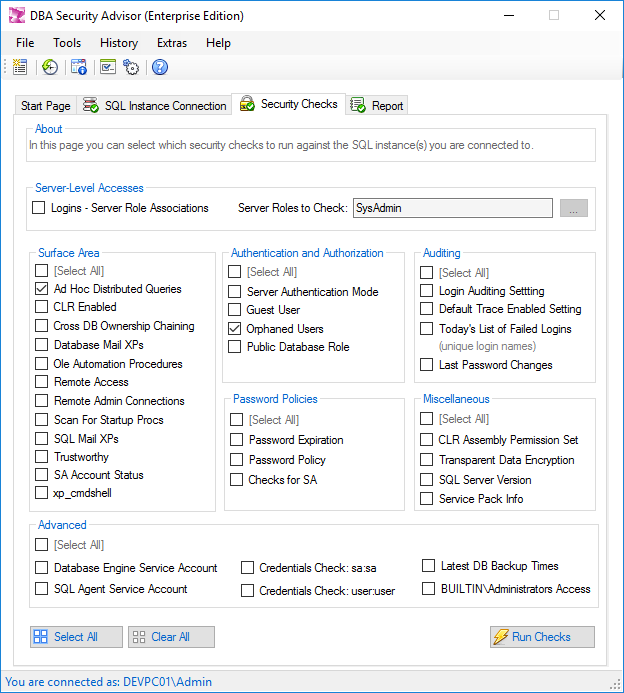Check the Remote Access option
The height and width of the screenshot is (693, 624).
42,381
